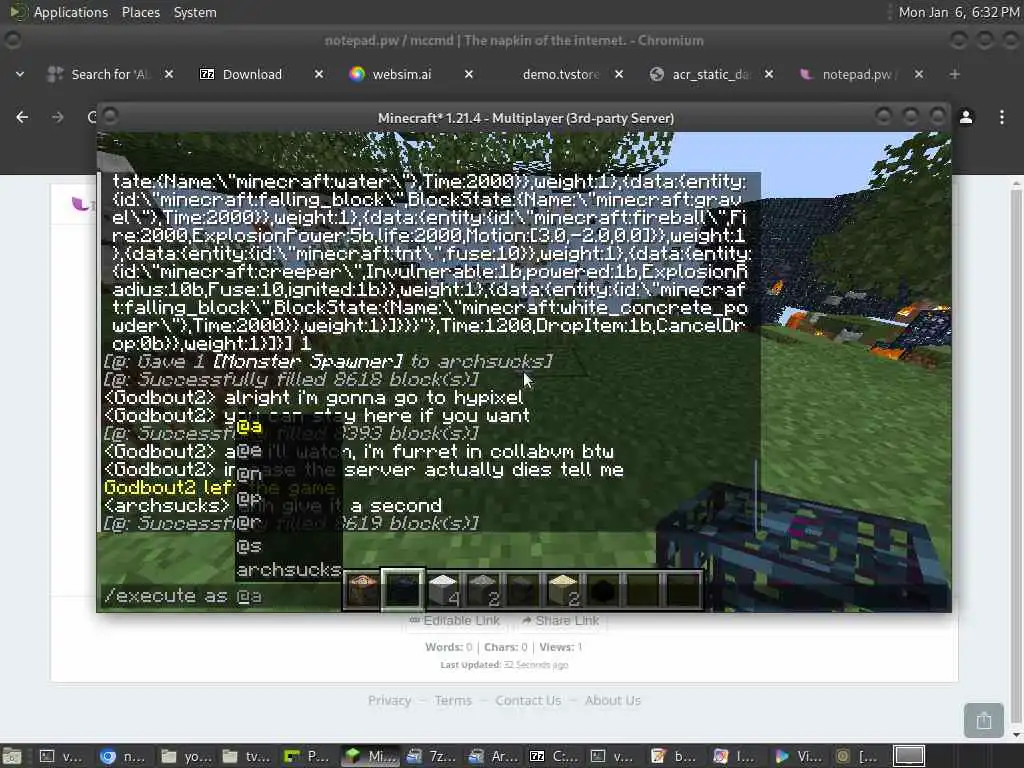Screen dimensions: 1024x768
Task: Click 'Godbout2 left the game' yellow message
Action: point(219,488)
